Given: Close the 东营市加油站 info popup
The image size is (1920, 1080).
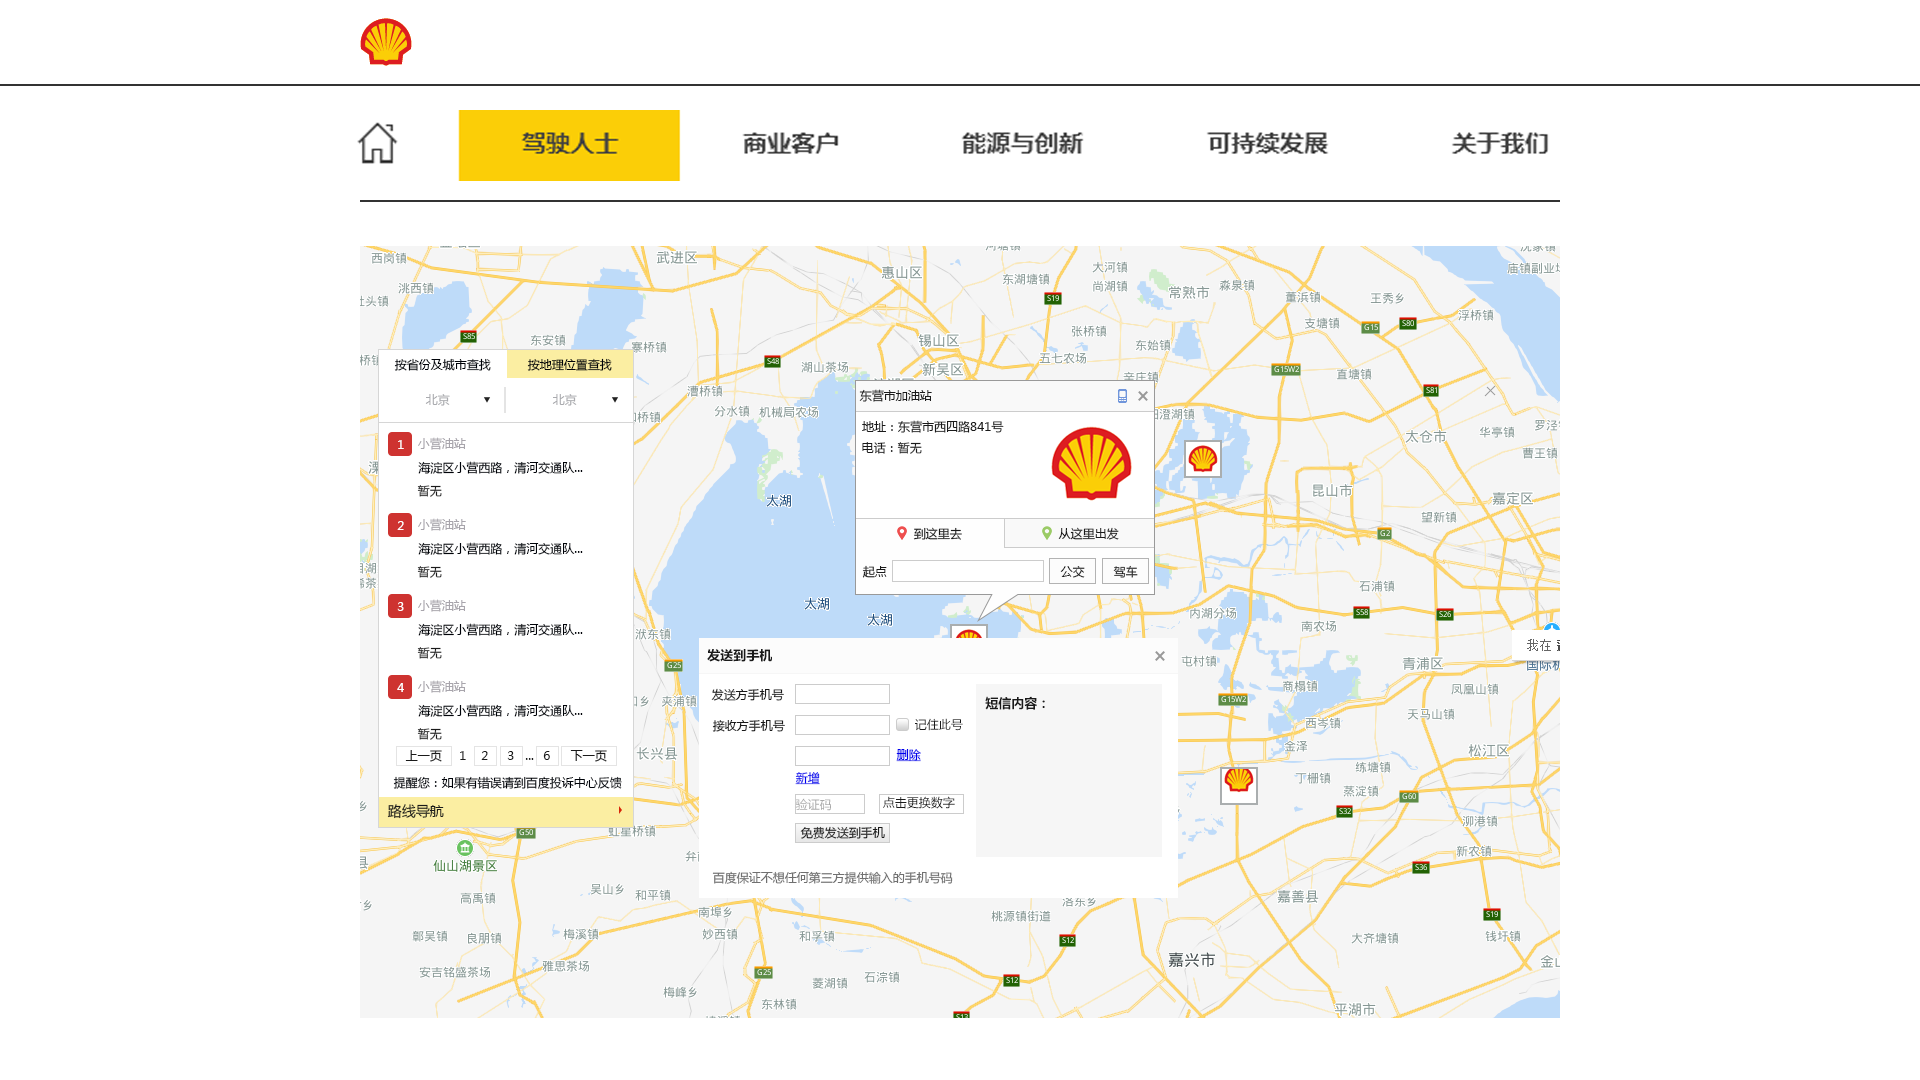Looking at the screenshot, I should 1143,396.
